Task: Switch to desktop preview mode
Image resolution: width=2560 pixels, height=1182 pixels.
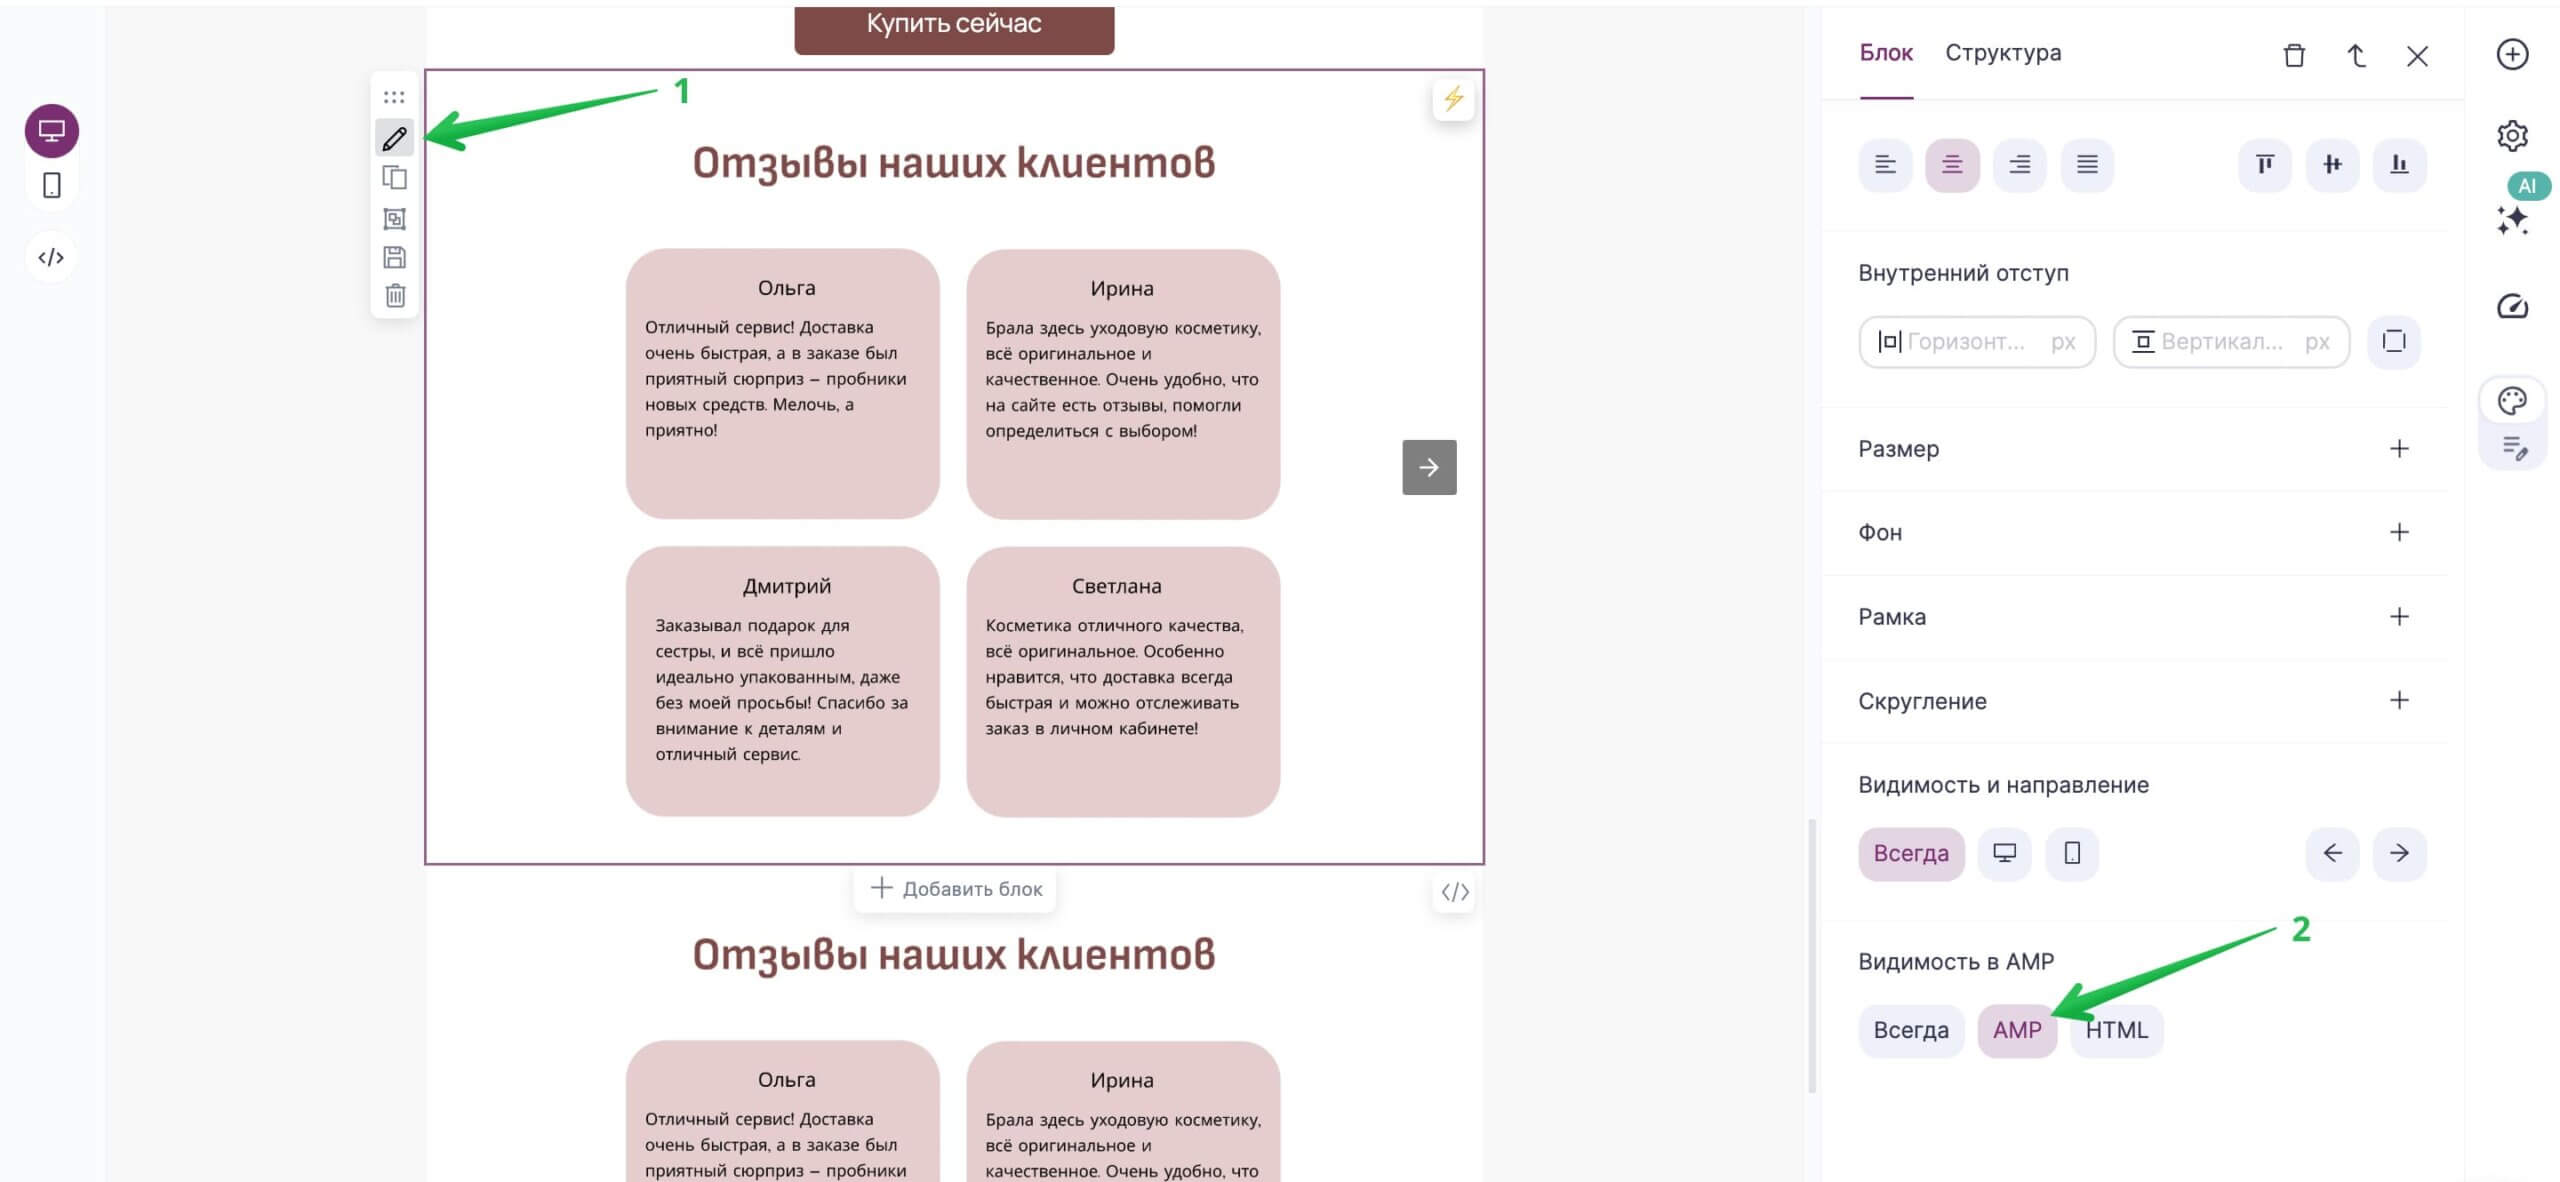Action: click(x=52, y=131)
